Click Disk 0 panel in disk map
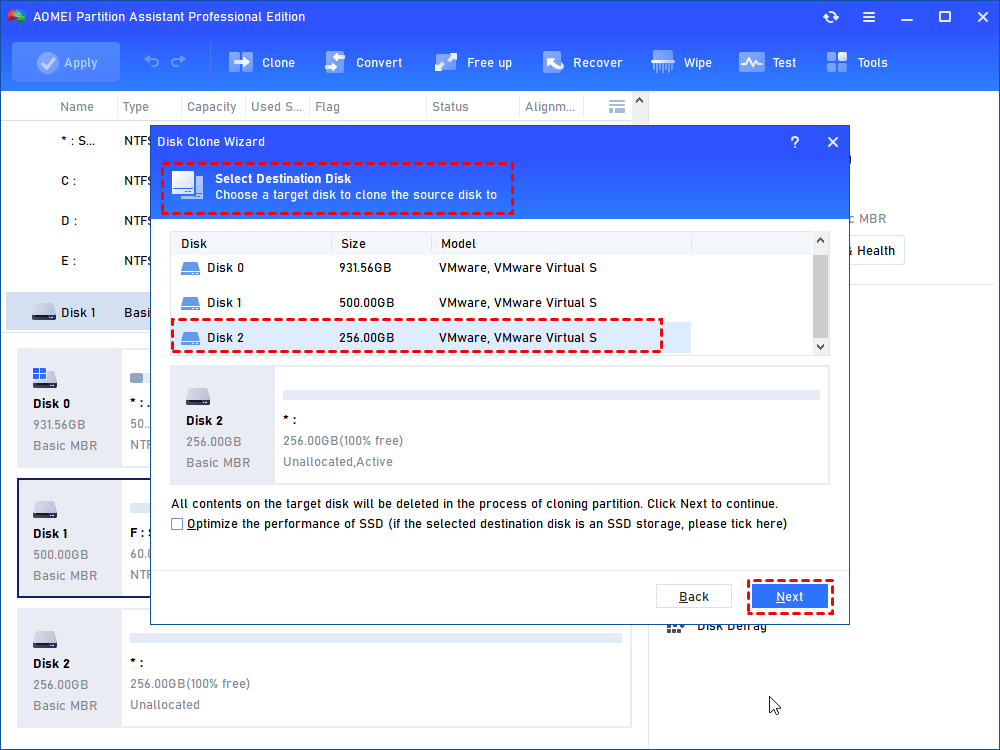The width and height of the screenshot is (1000, 750). 69,408
